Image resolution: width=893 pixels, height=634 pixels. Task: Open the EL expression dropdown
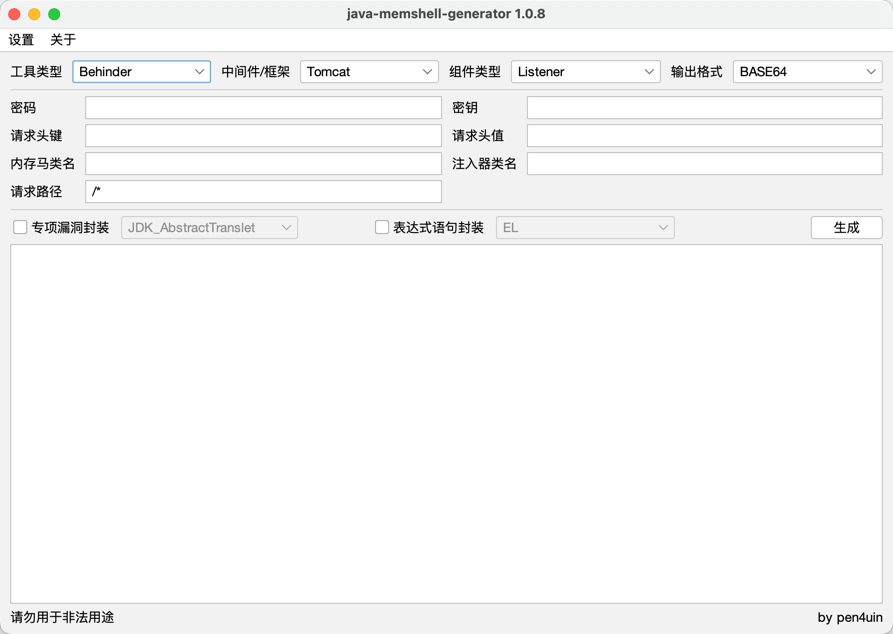pyautogui.click(x=585, y=228)
